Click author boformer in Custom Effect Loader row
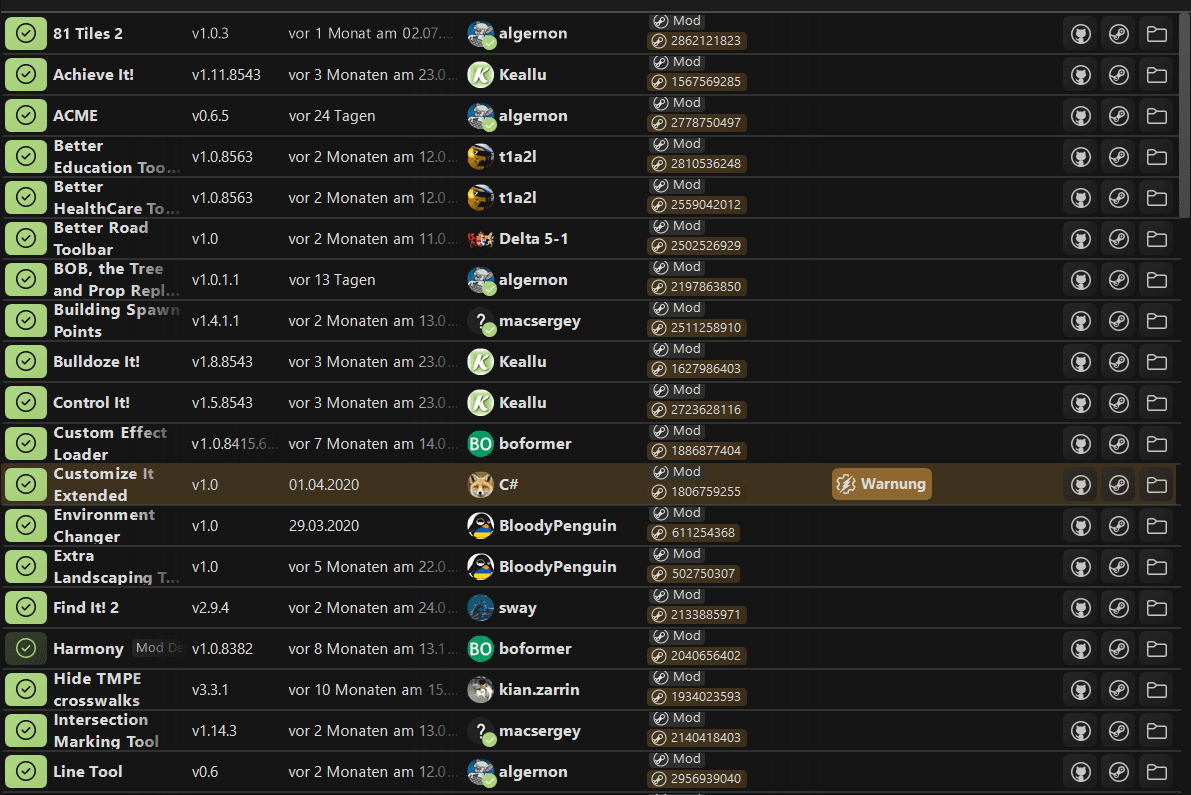Image resolution: width=1191 pixels, height=795 pixels. [x=520, y=443]
